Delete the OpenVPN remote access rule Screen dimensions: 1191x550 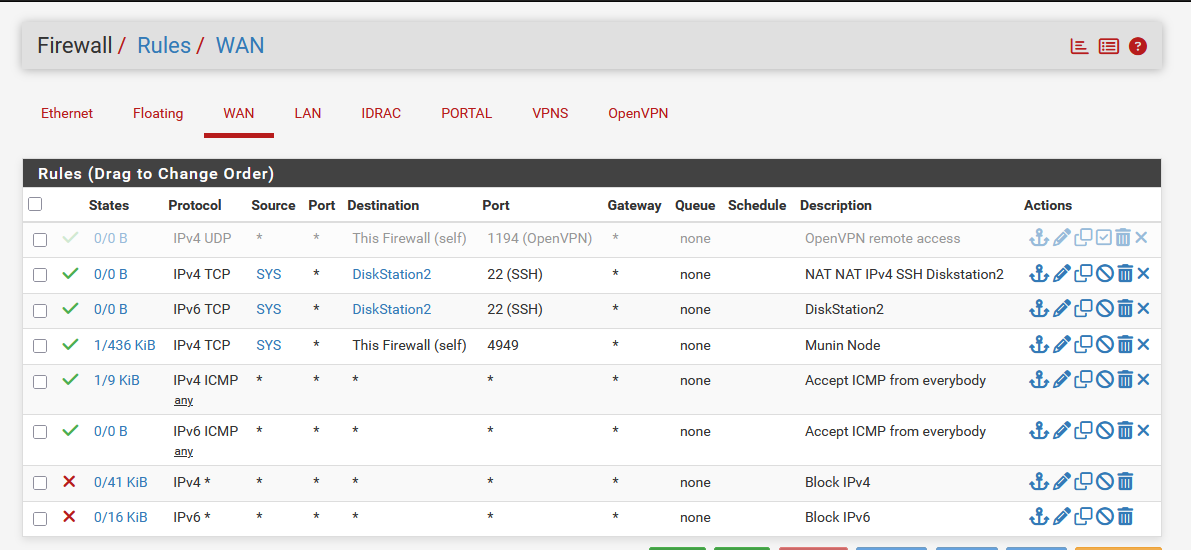1125,238
